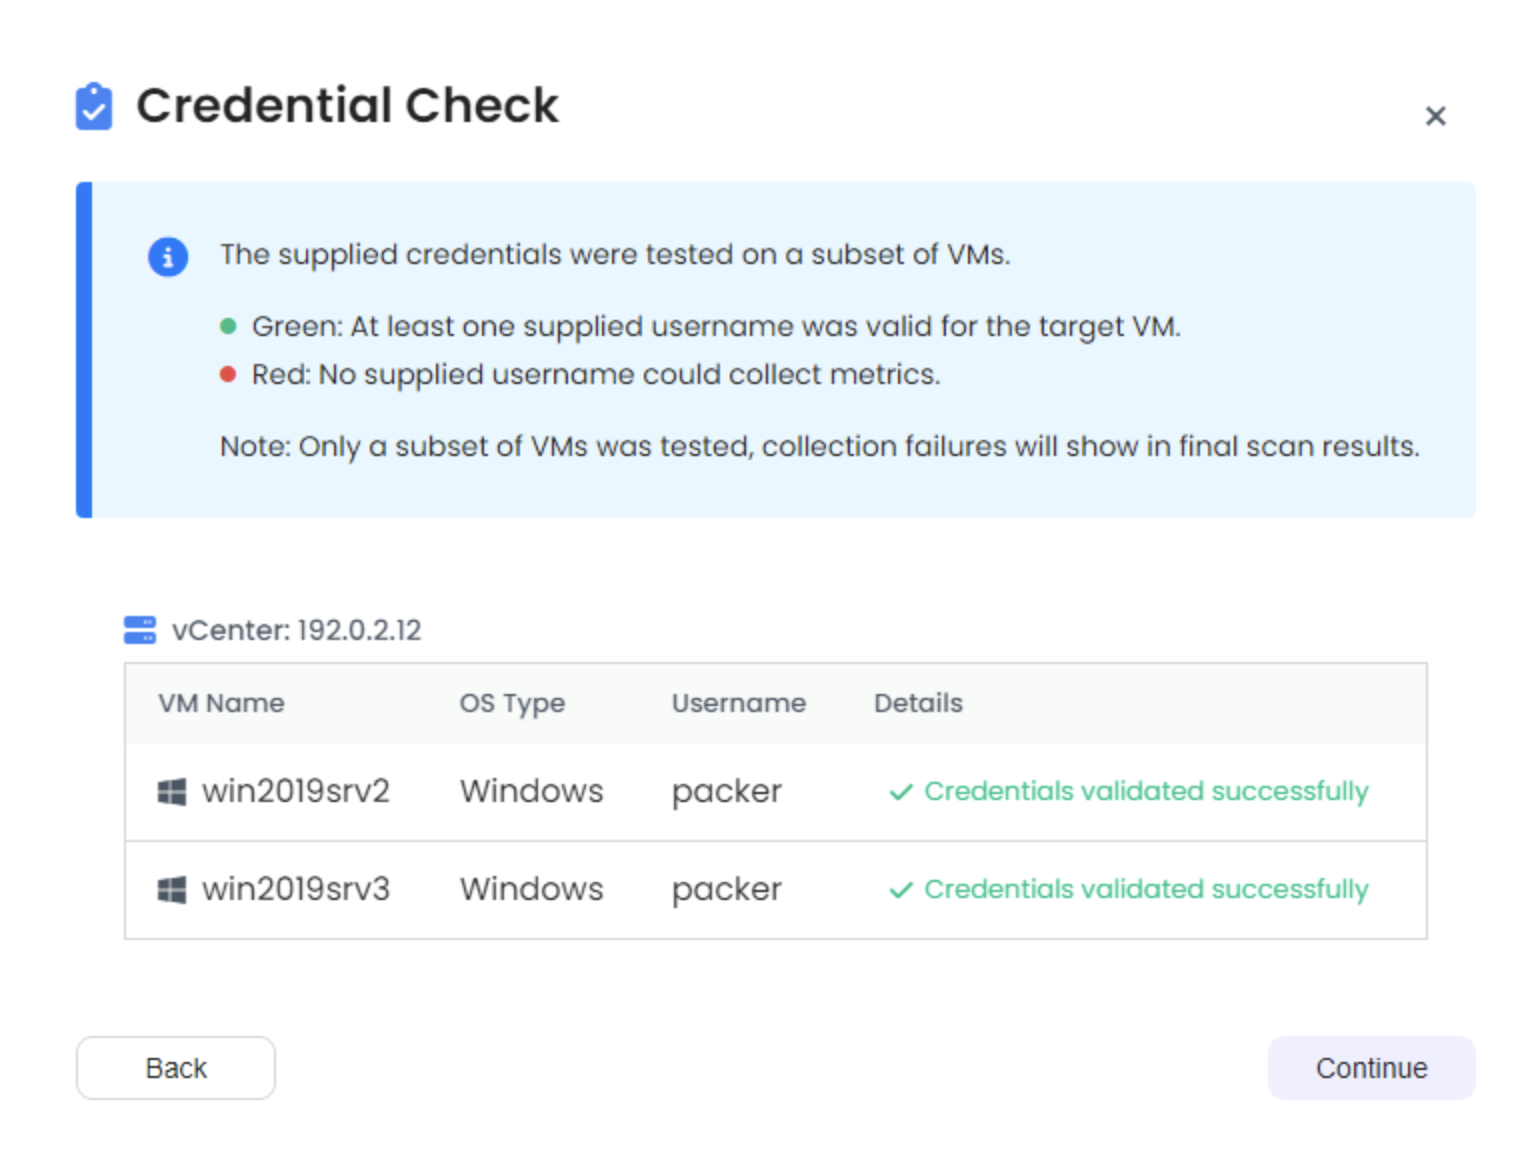Click the clipboard check icon beside Credential Check
1524x1152 pixels.
[x=94, y=106]
